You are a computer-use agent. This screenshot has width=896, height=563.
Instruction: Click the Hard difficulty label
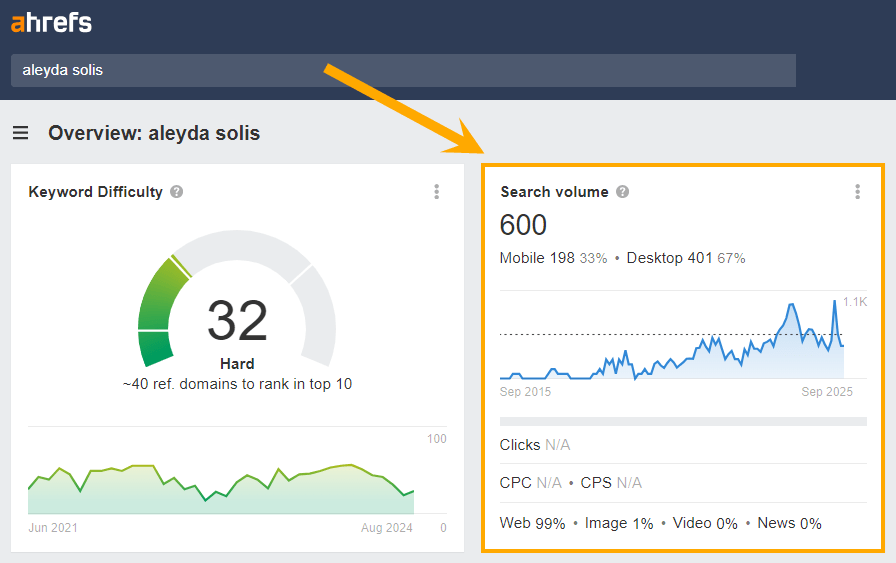[237, 364]
